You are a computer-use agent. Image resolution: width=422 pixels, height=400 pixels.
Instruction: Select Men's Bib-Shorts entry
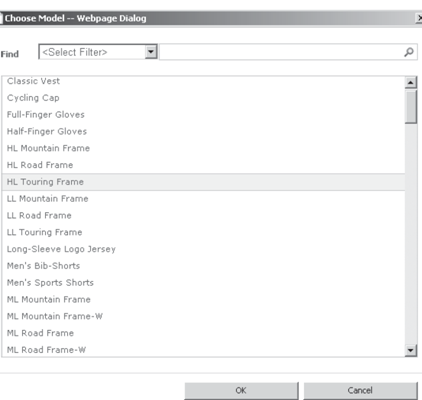pyautogui.click(x=203, y=266)
